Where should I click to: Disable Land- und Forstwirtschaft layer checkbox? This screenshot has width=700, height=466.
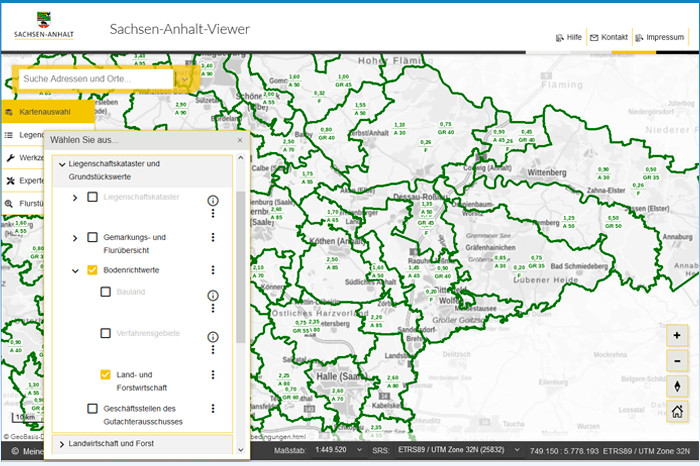106,375
